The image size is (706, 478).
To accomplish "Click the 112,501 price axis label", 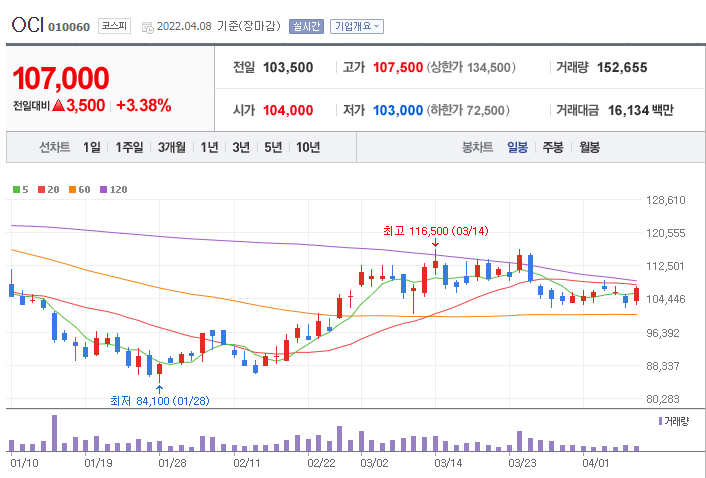I will tap(665, 266).
